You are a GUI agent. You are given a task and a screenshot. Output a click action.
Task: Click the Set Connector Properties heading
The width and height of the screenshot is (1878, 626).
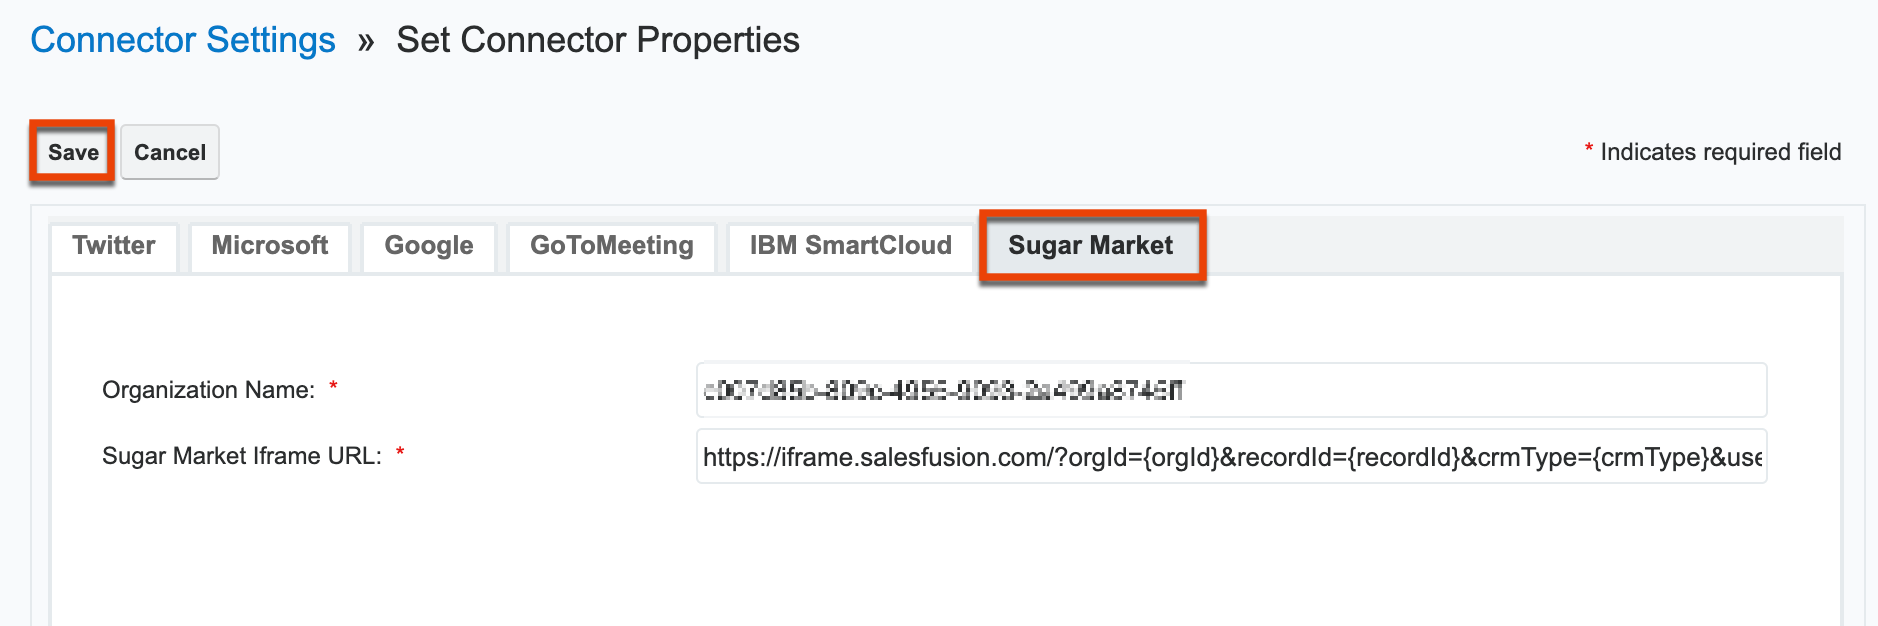tap(598, 40)
